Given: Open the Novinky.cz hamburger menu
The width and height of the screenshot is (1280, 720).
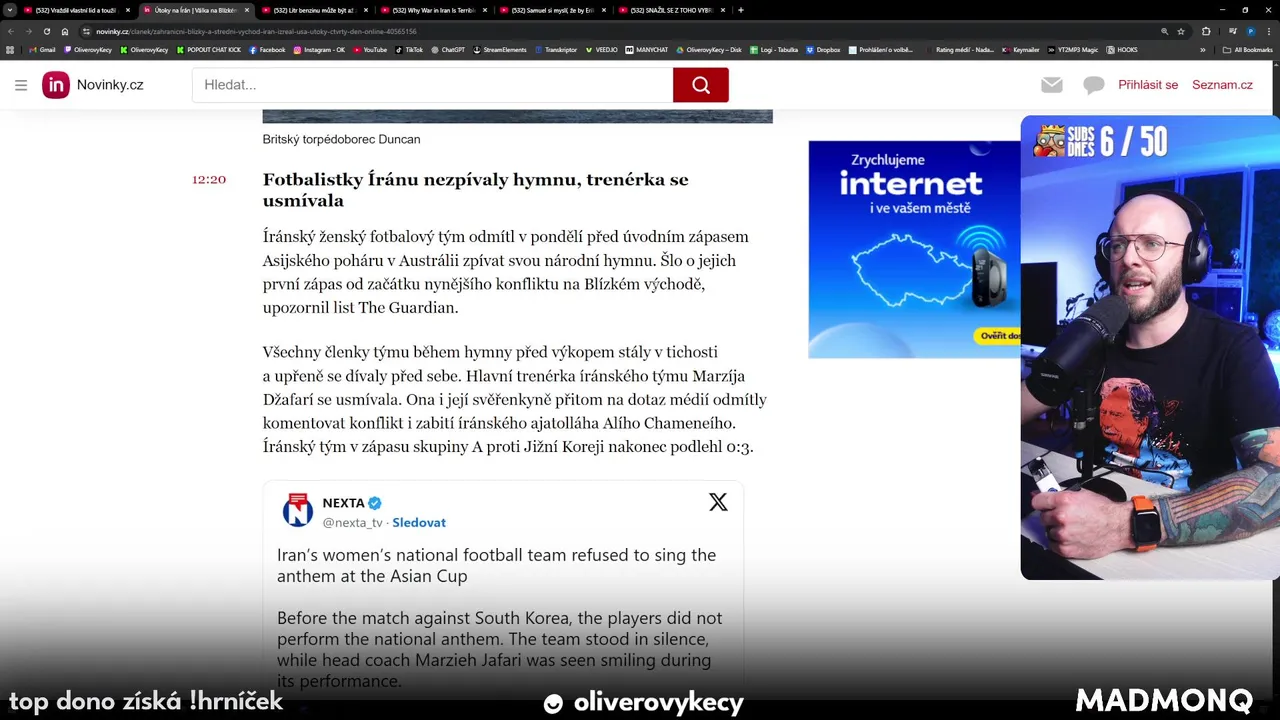Looking at the screenshot, I should point(21,85).
